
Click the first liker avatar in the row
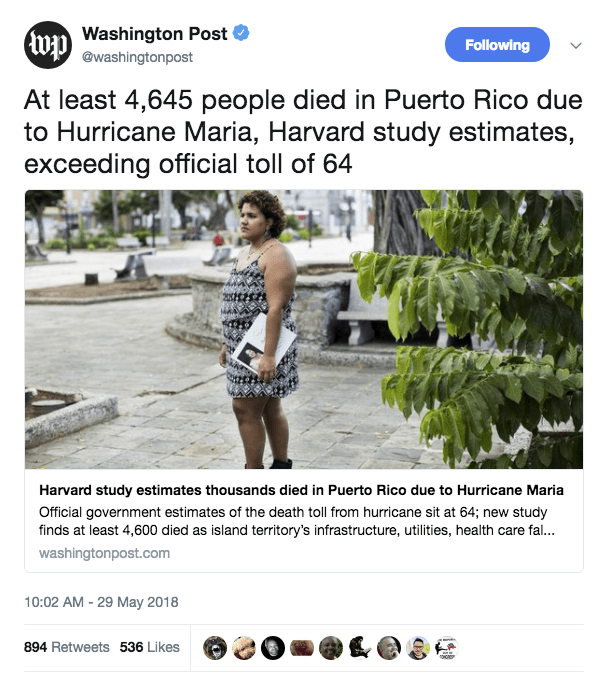coord(214,648)
